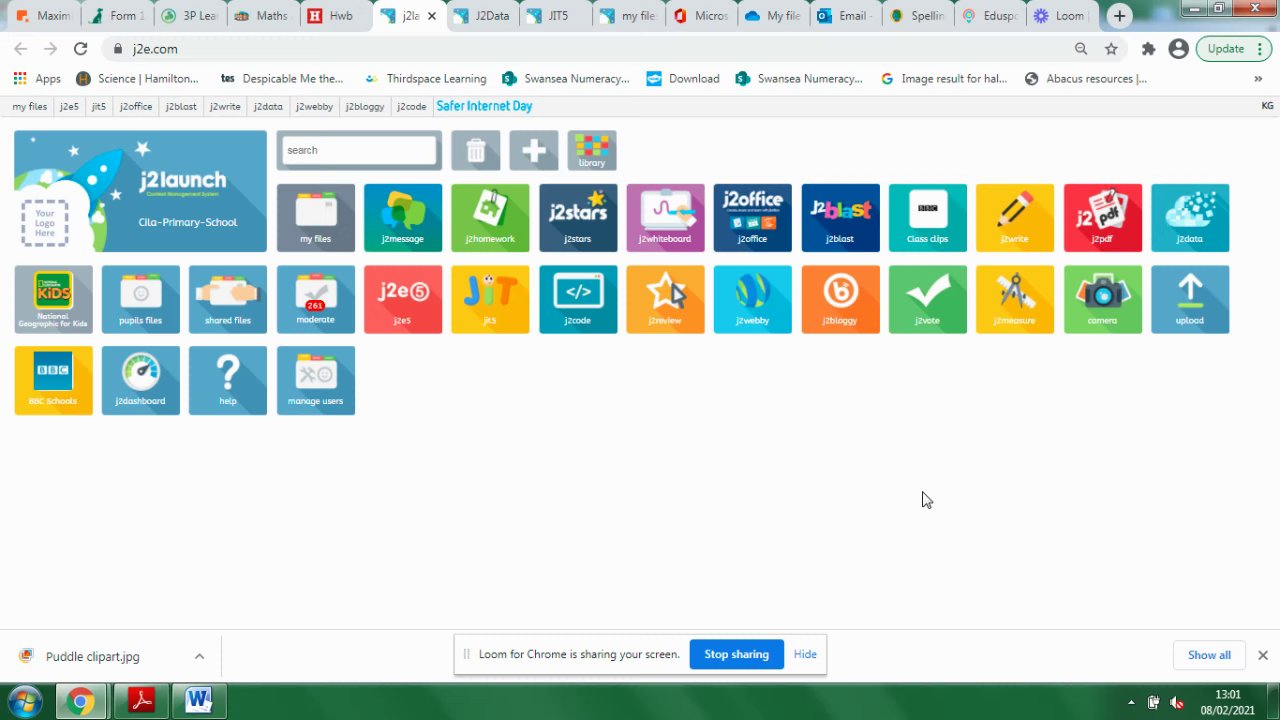Open the j2office tile
The height and width of the screenshot is (720, 1280).
click(752, 217)
